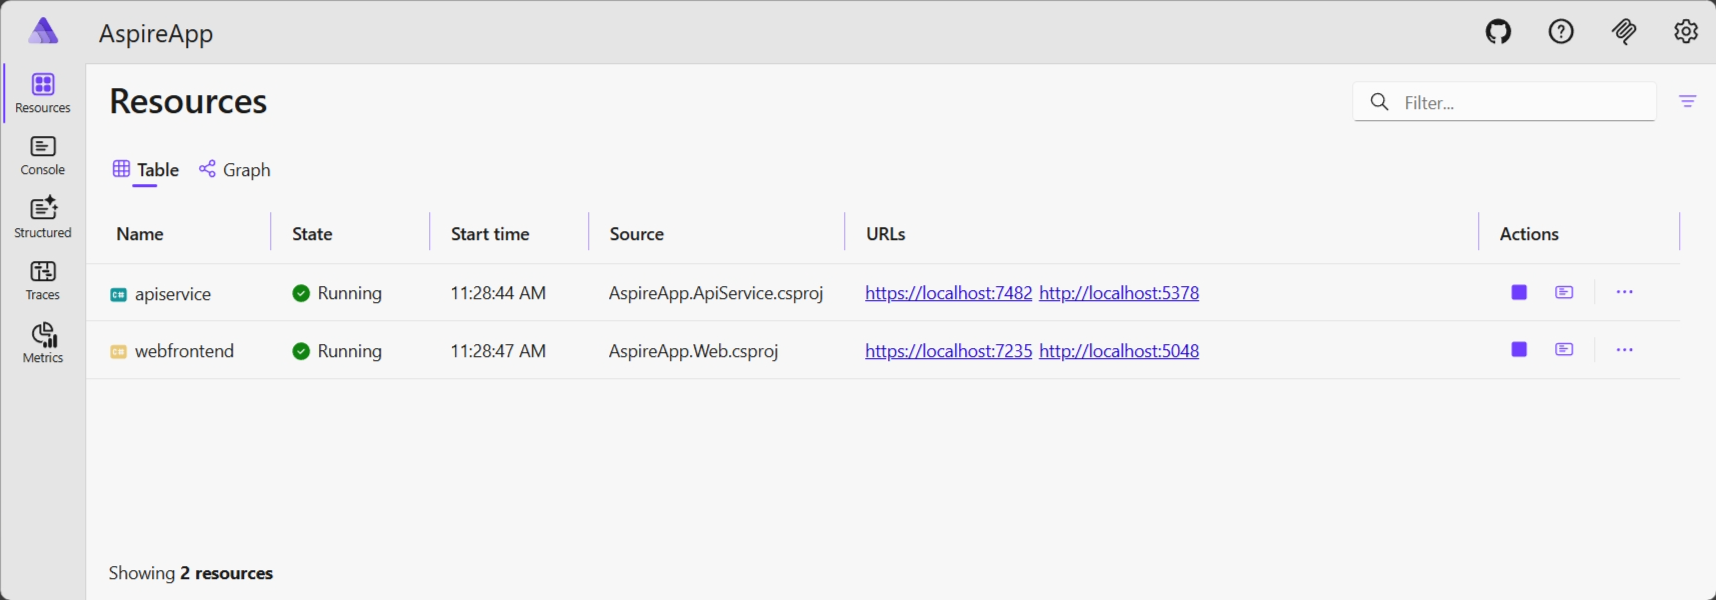This screenshot has height=600, width=1716.
Task: Click AspireApp.ApiService.csproj source cell
Action: coord(716,293)
